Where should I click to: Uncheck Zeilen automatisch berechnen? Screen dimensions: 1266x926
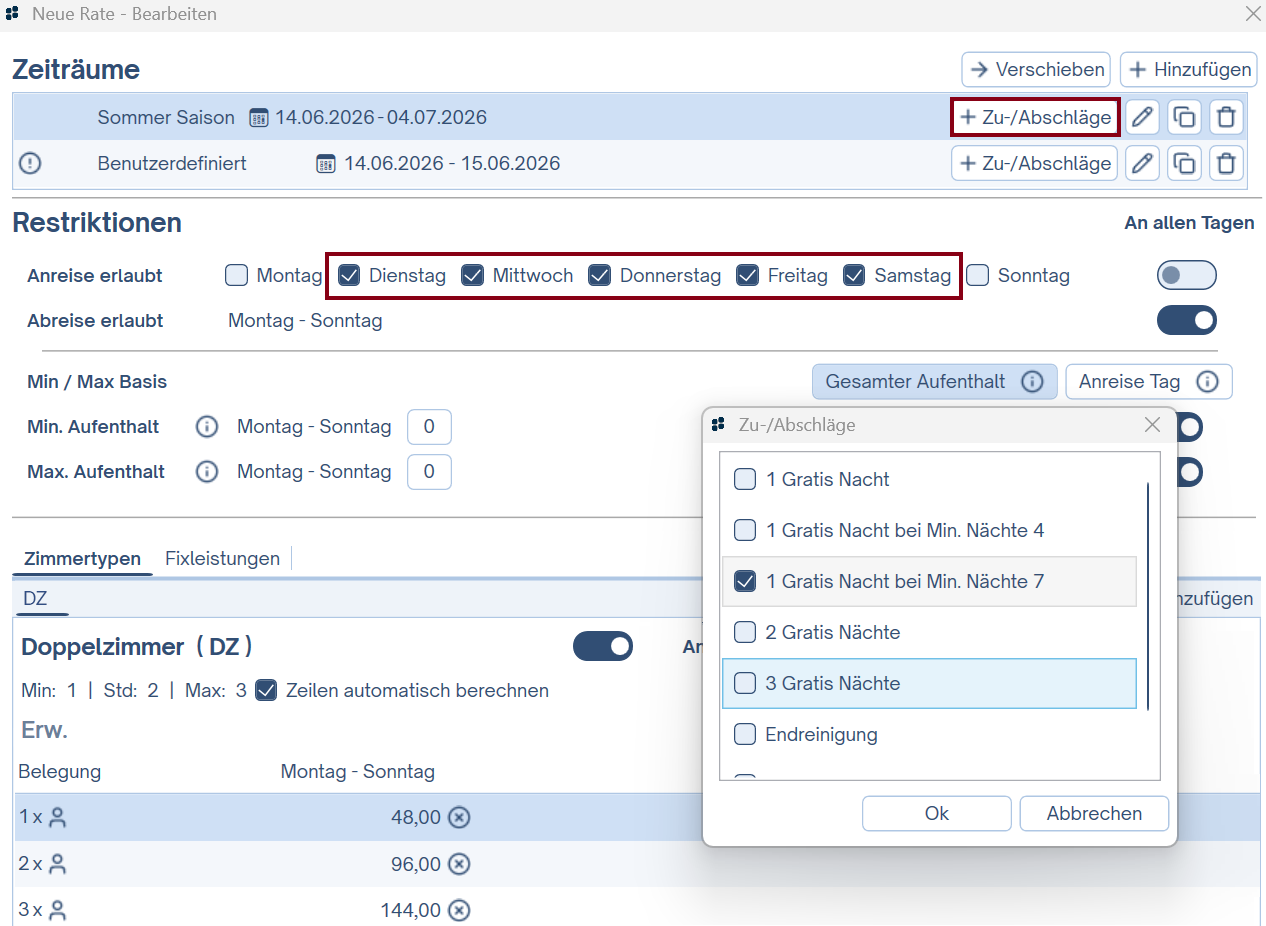pyautogui.click(x=266, y=690)
